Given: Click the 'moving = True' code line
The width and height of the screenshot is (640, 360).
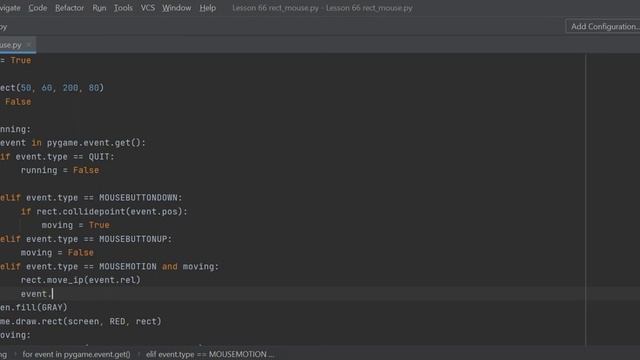Looking at the screenshot, I should [76, 225].
